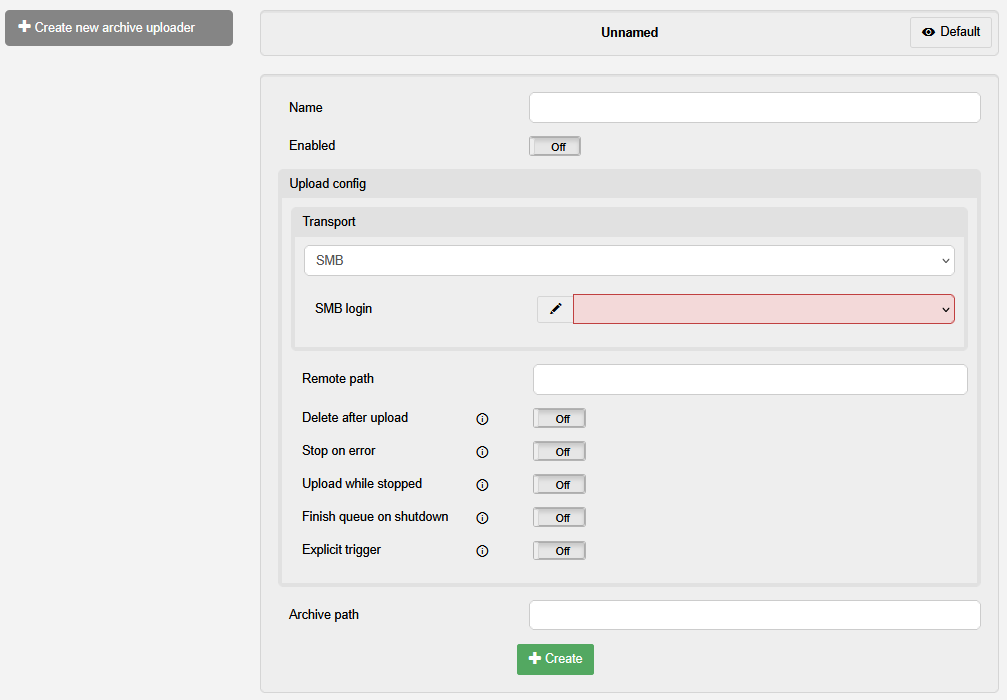This screenshot has height=700, width=1007.
Task: Toggle the Default eye visibility button
Action: coord(950,32)
